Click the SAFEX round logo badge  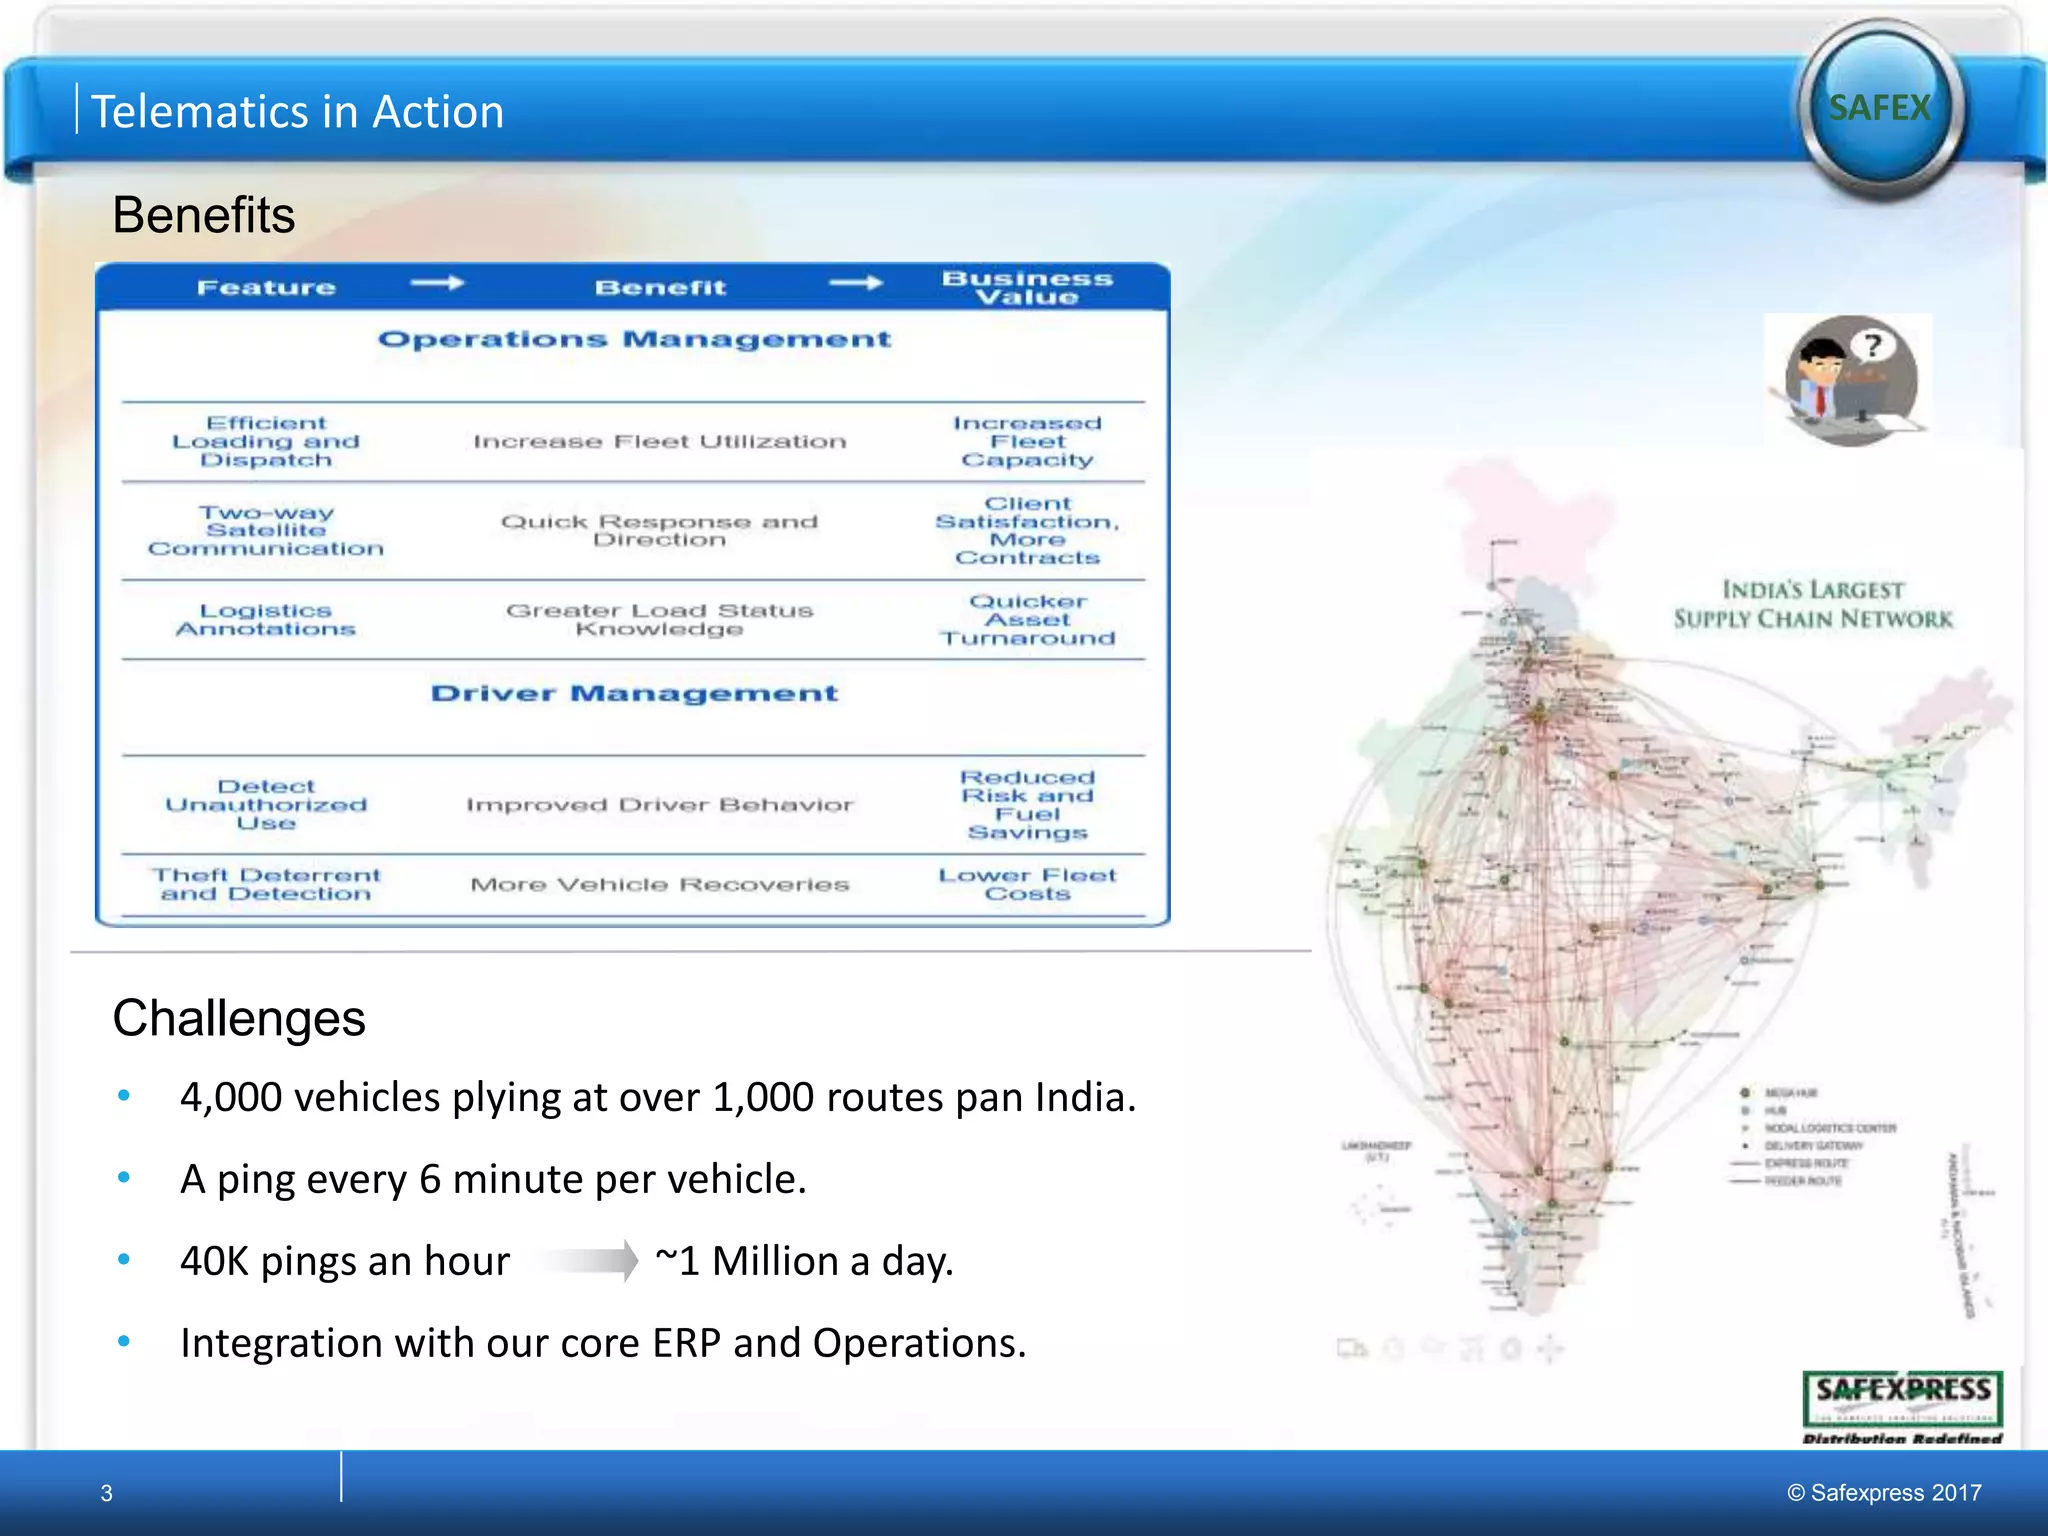pyautogui.click(x=1880, y=108)
